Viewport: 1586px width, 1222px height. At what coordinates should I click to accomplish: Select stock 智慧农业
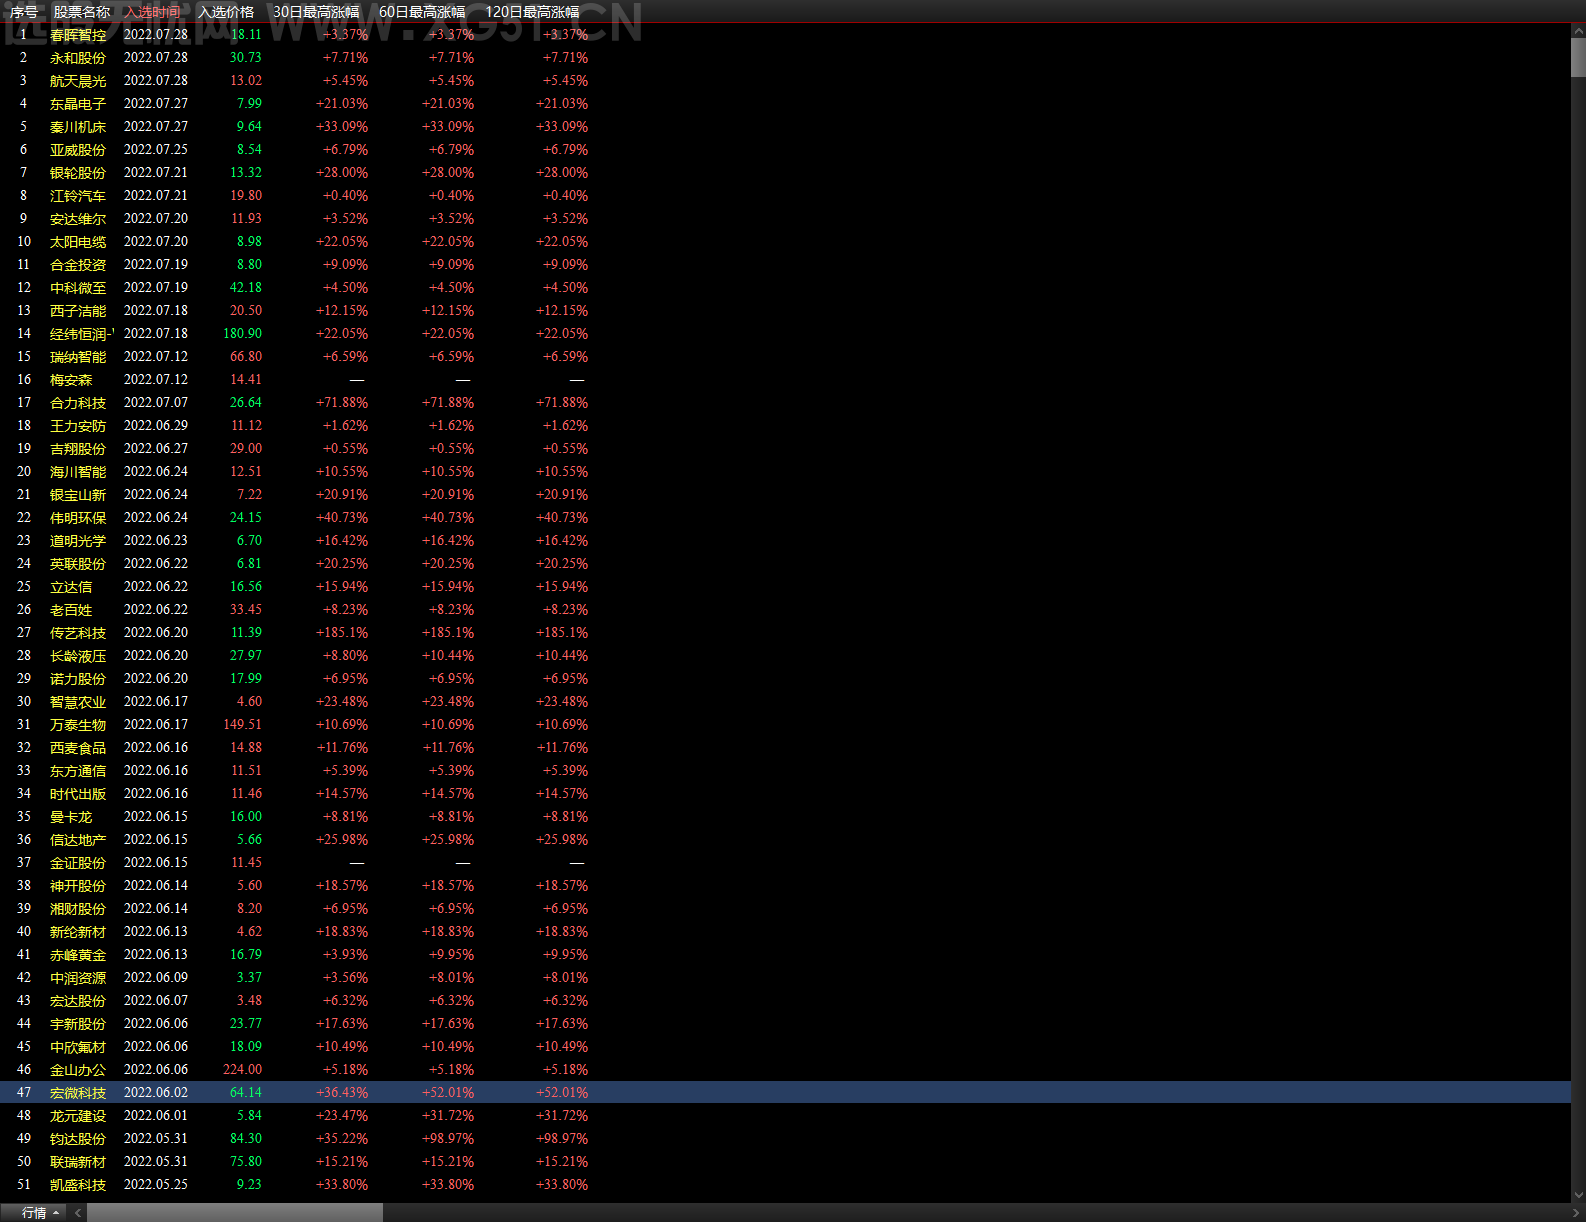pos(78,702)
